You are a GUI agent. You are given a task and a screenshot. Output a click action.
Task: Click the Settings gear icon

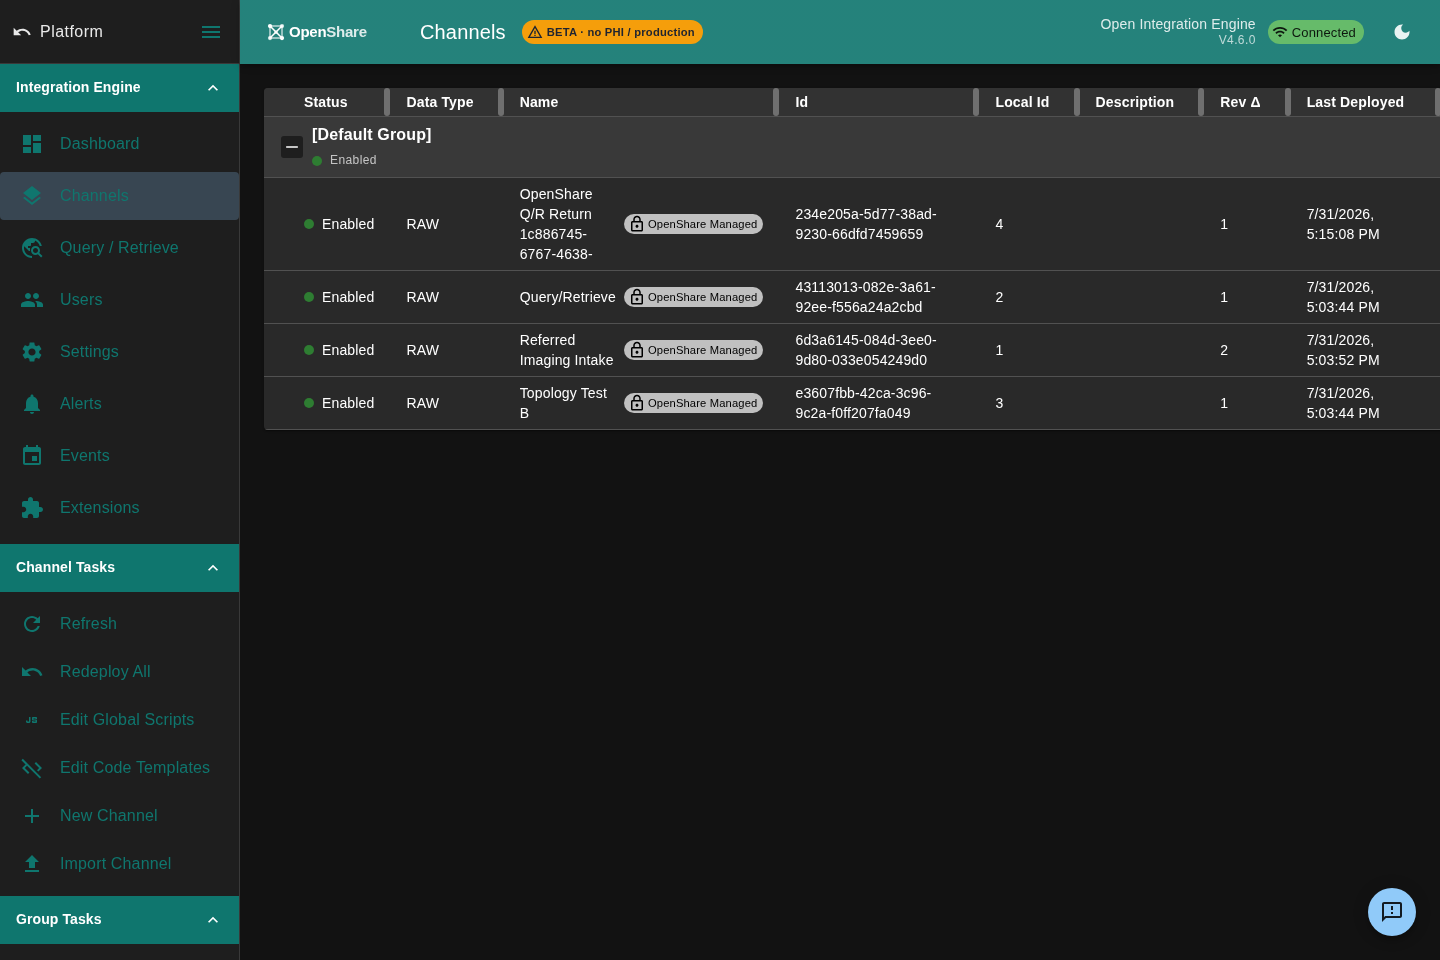coord(32,352)
